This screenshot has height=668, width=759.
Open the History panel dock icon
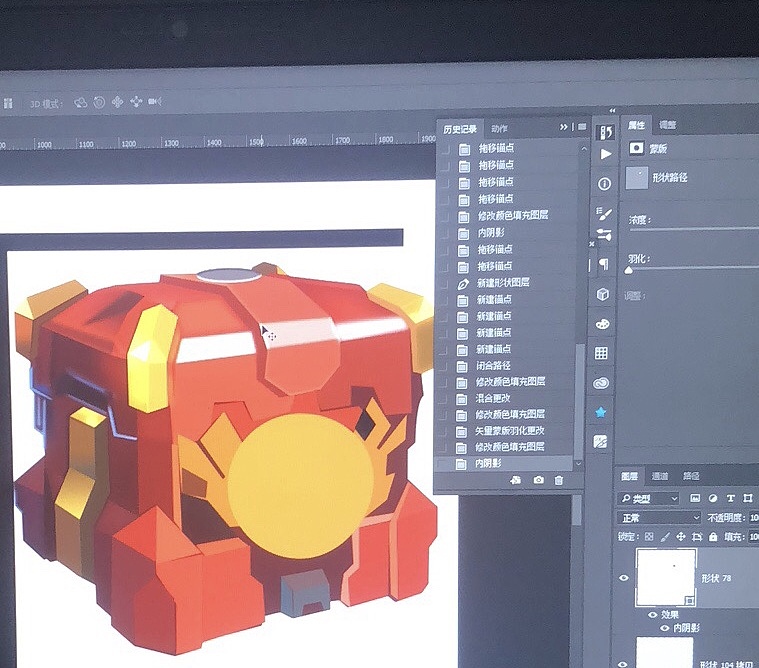(x=605, y=132)
